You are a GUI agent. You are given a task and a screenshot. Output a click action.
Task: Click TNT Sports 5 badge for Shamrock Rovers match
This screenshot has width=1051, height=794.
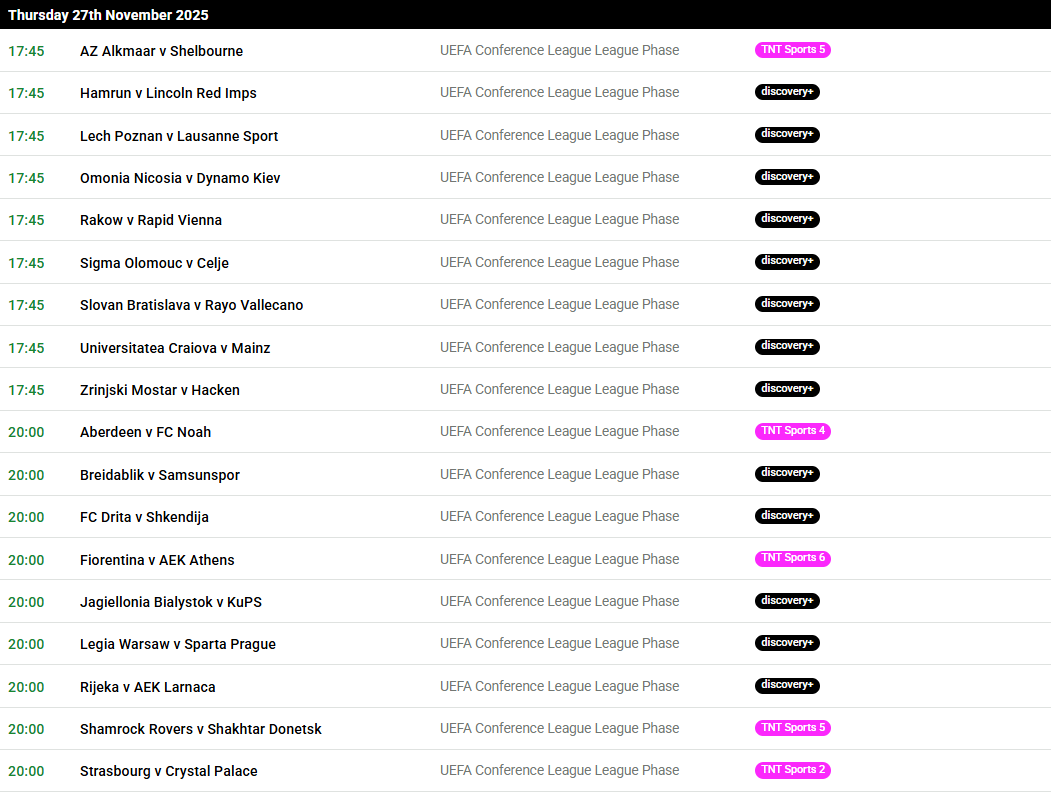tap(792, 728)
